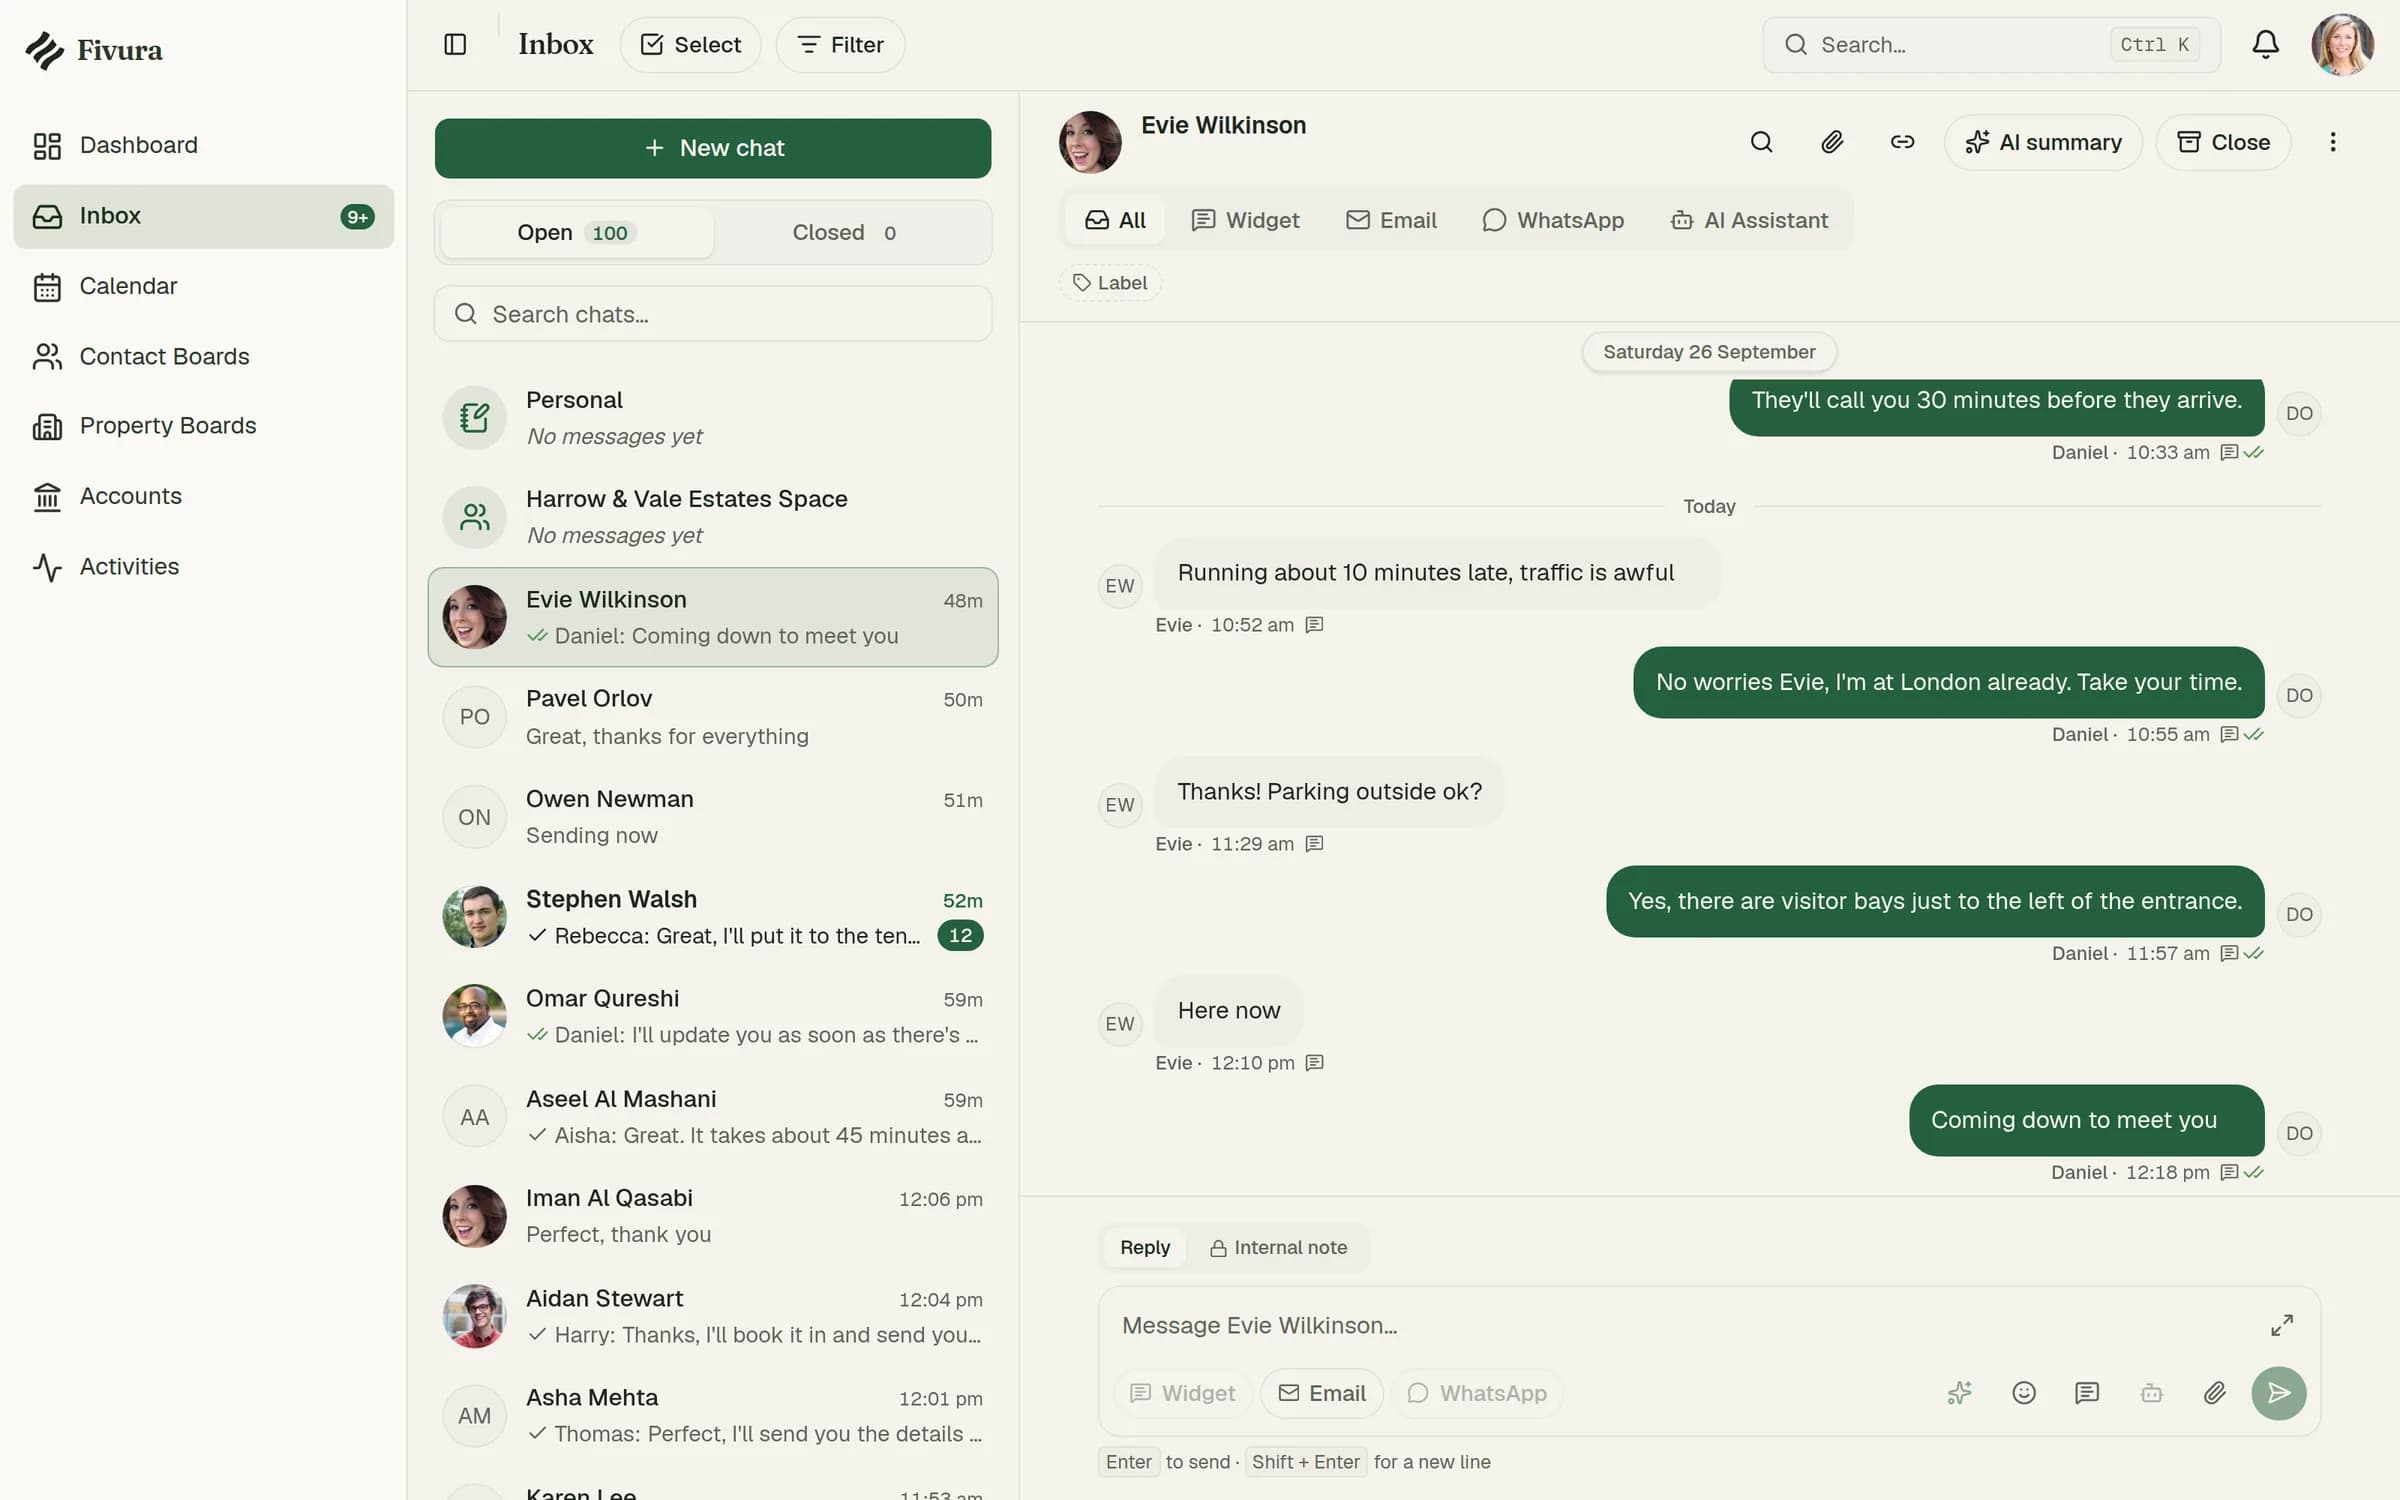
Task: Navigate to Accounts
Action: click(x=203, y=496)
